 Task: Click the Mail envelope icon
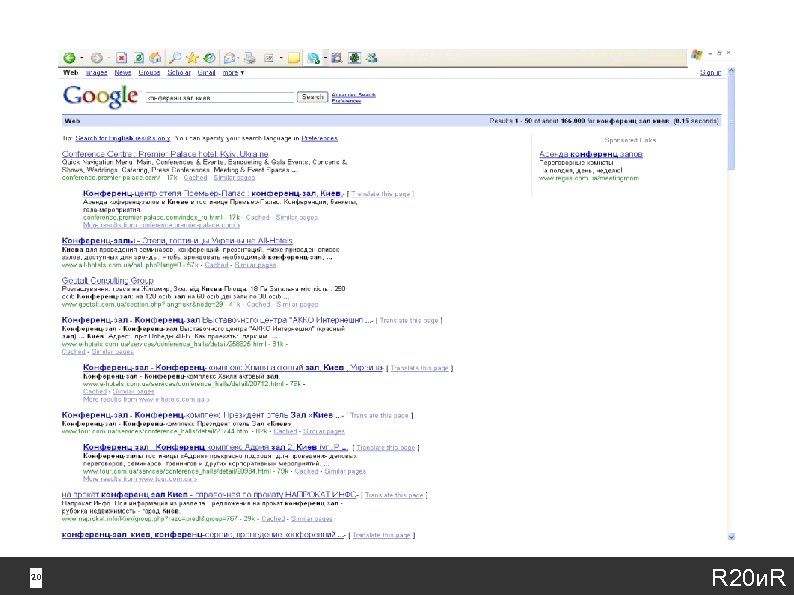(229, 58)
